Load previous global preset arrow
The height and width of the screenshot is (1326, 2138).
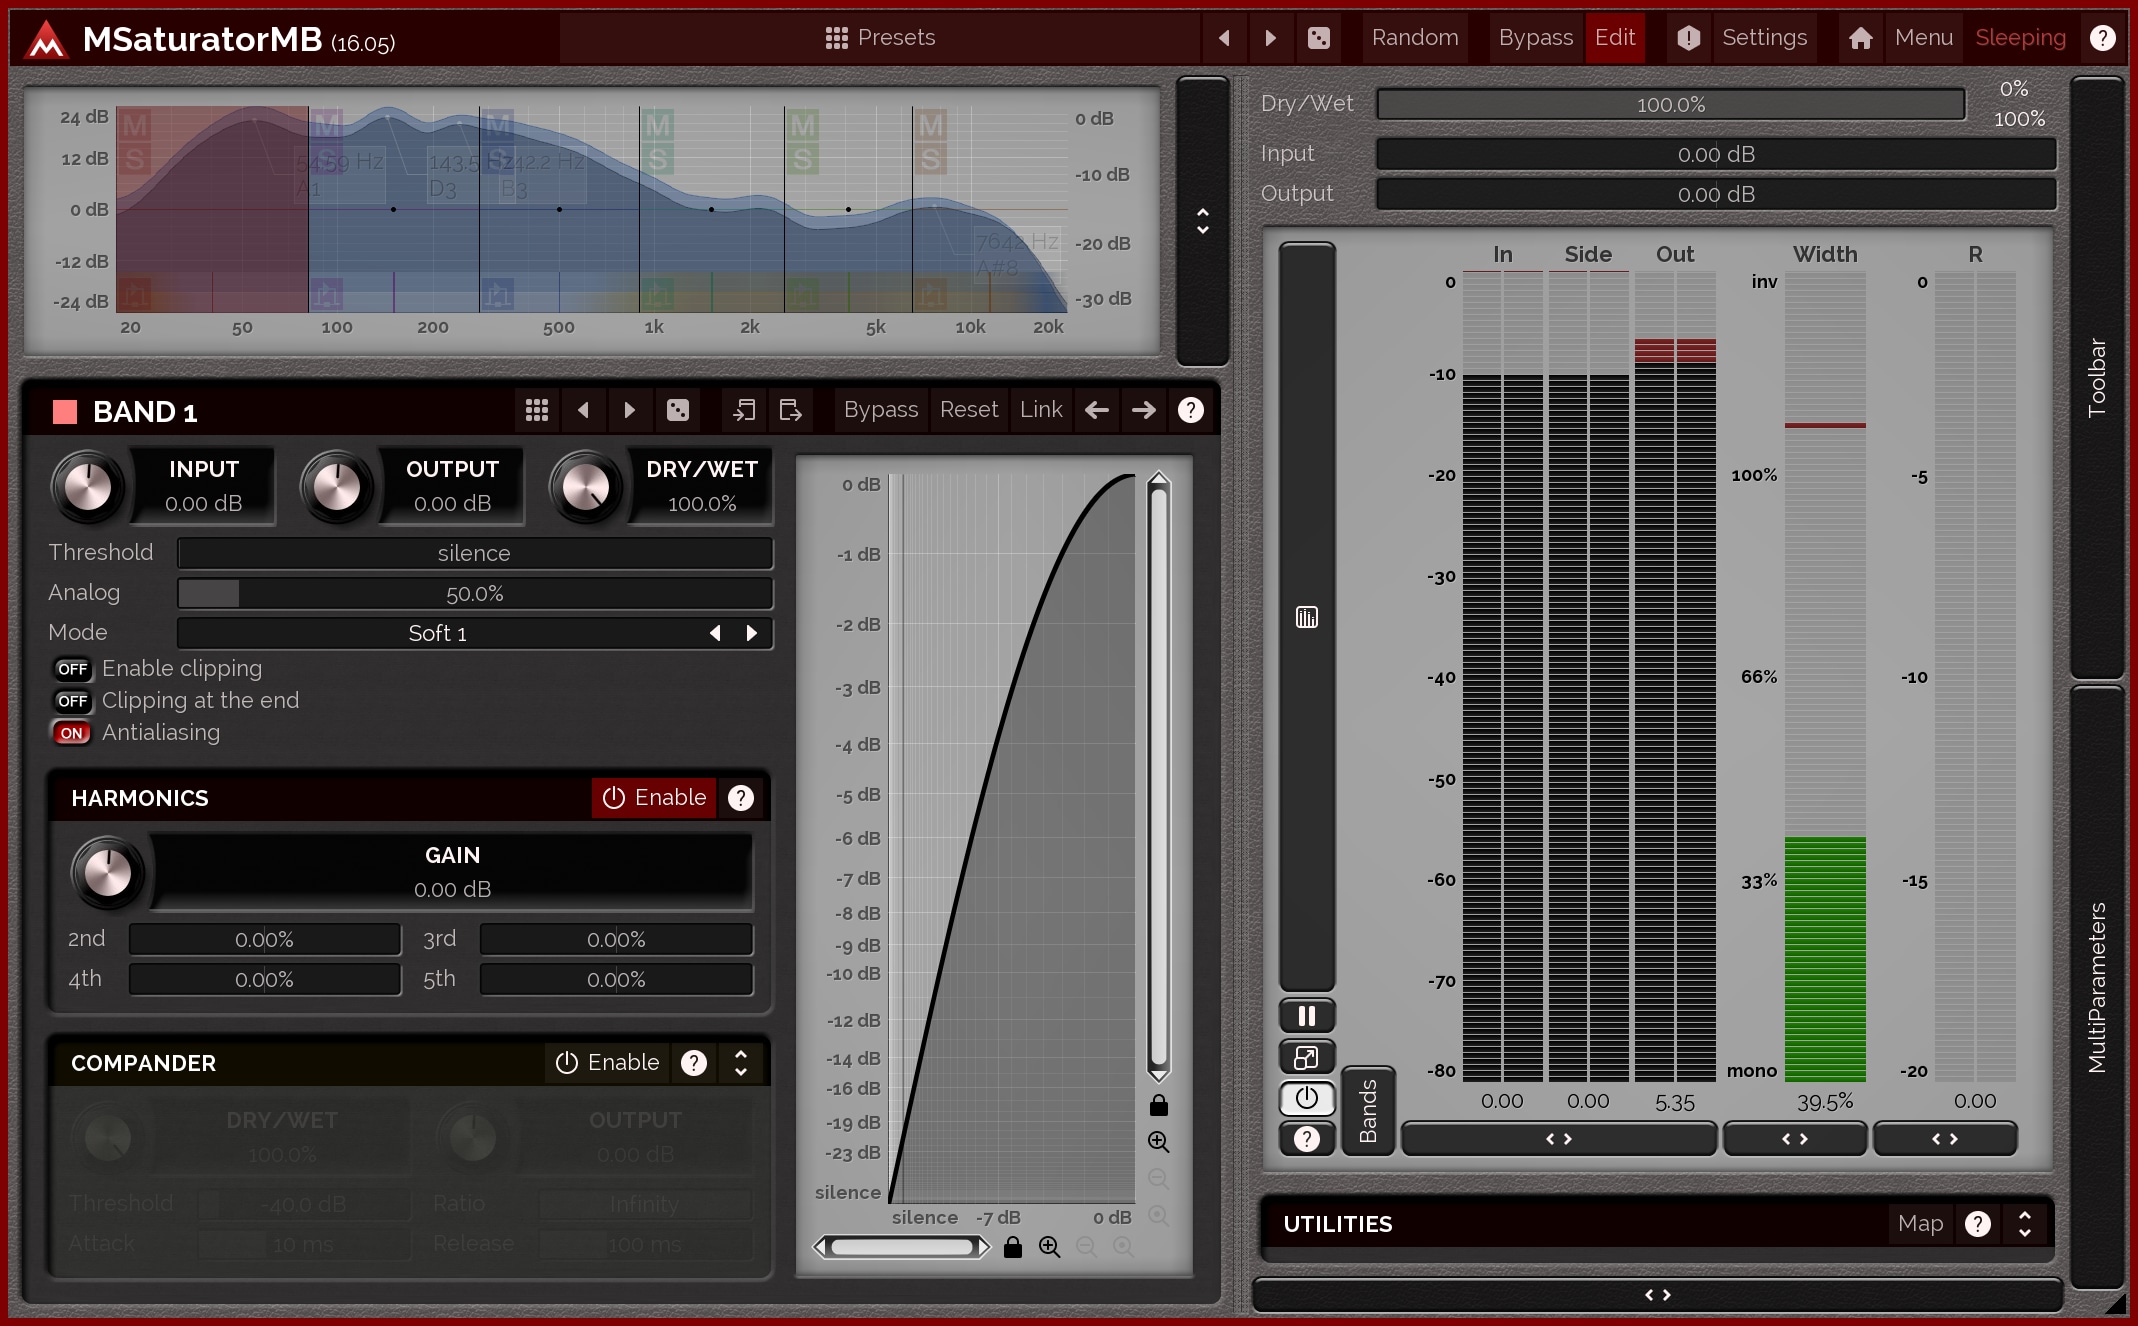coord(1224,38)
